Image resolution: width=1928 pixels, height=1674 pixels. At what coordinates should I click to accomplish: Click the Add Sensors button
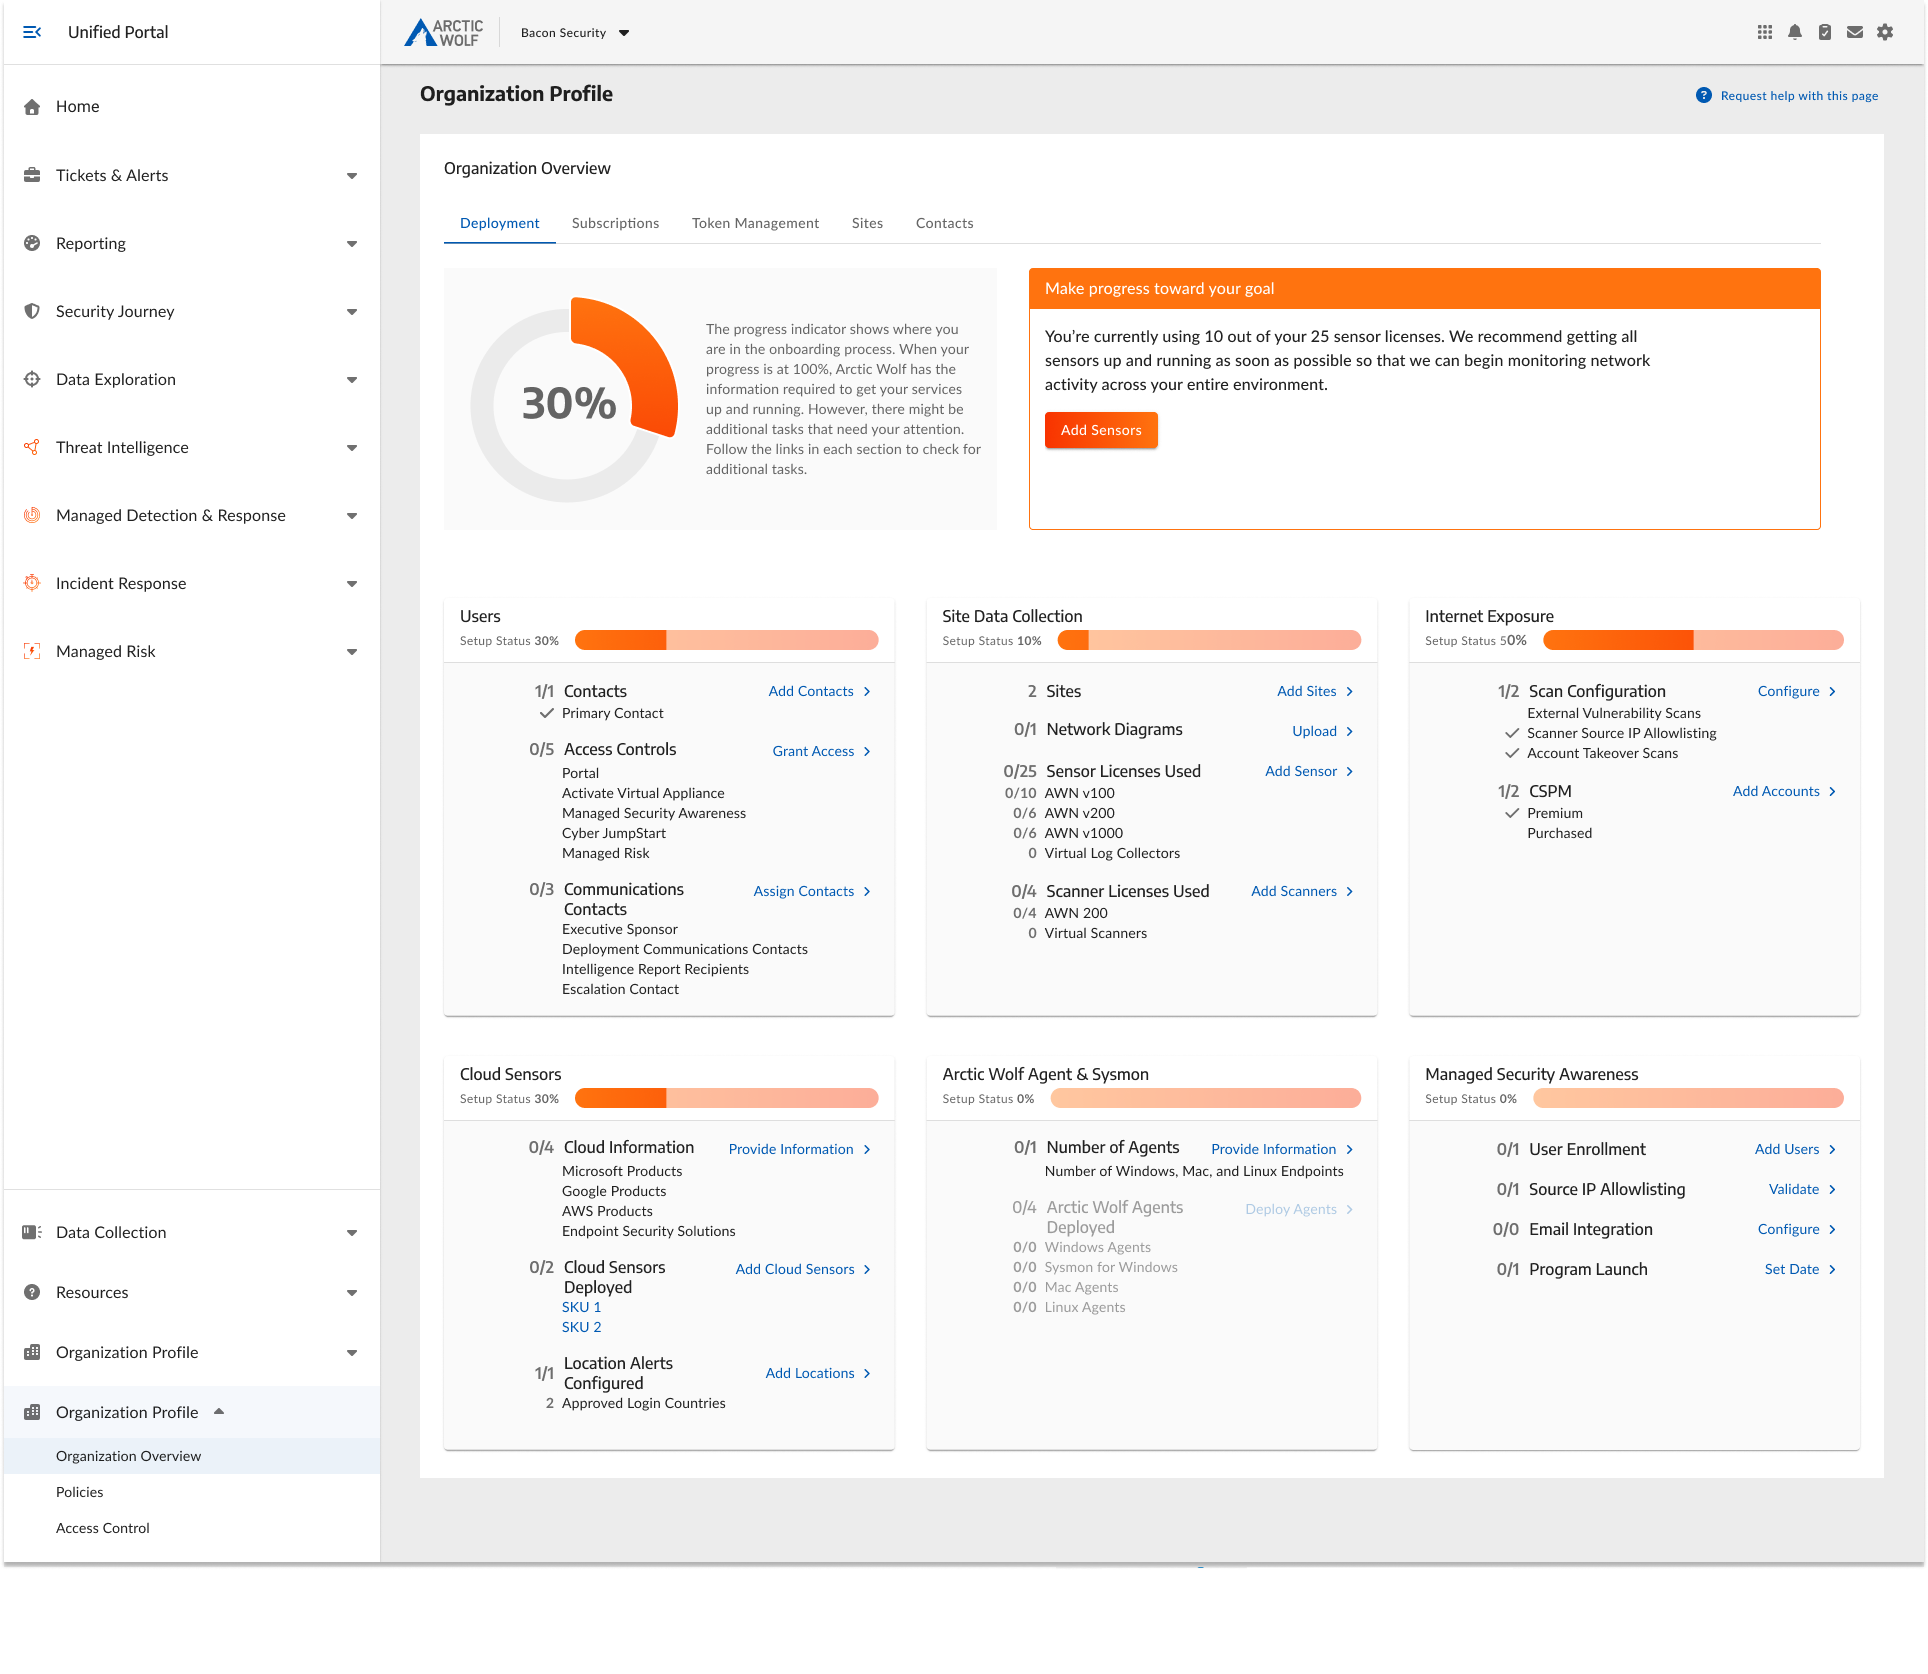click(1101, 430)
